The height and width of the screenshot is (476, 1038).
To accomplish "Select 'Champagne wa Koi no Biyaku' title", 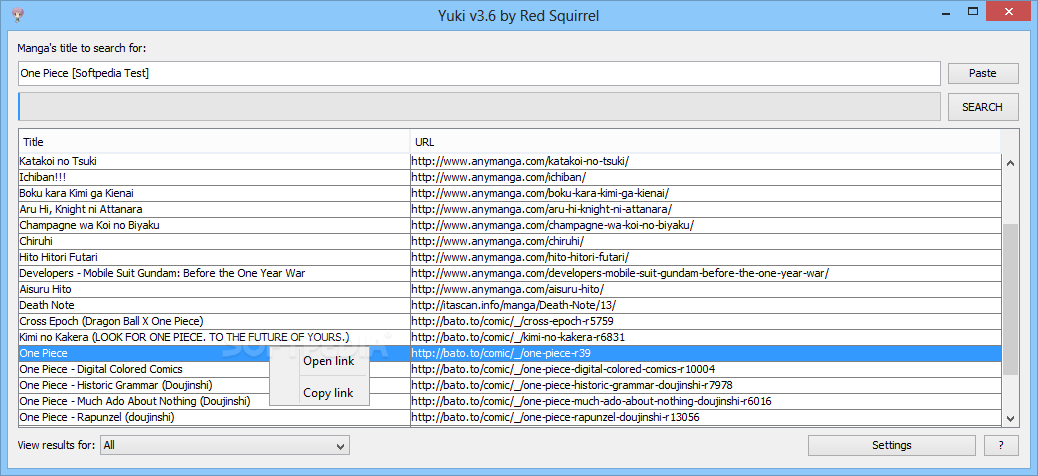I will point(89,225).
